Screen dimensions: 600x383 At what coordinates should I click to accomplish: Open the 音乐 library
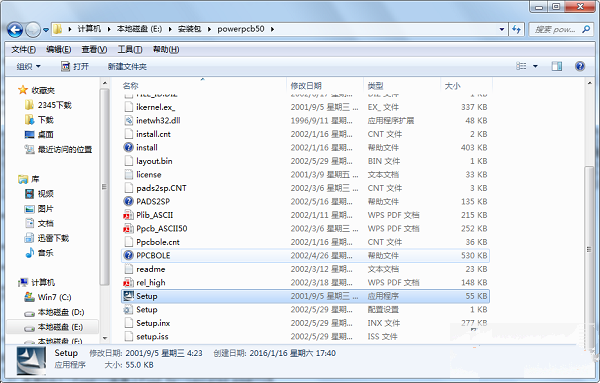46,253
